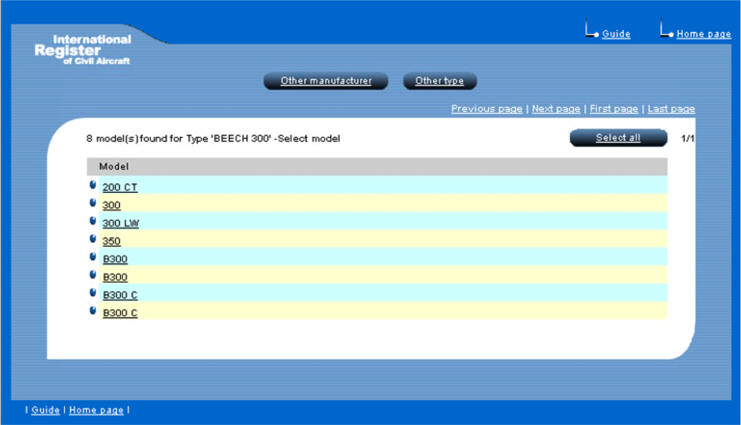Click the bullet icon beside 300 LW

[93, 221]
